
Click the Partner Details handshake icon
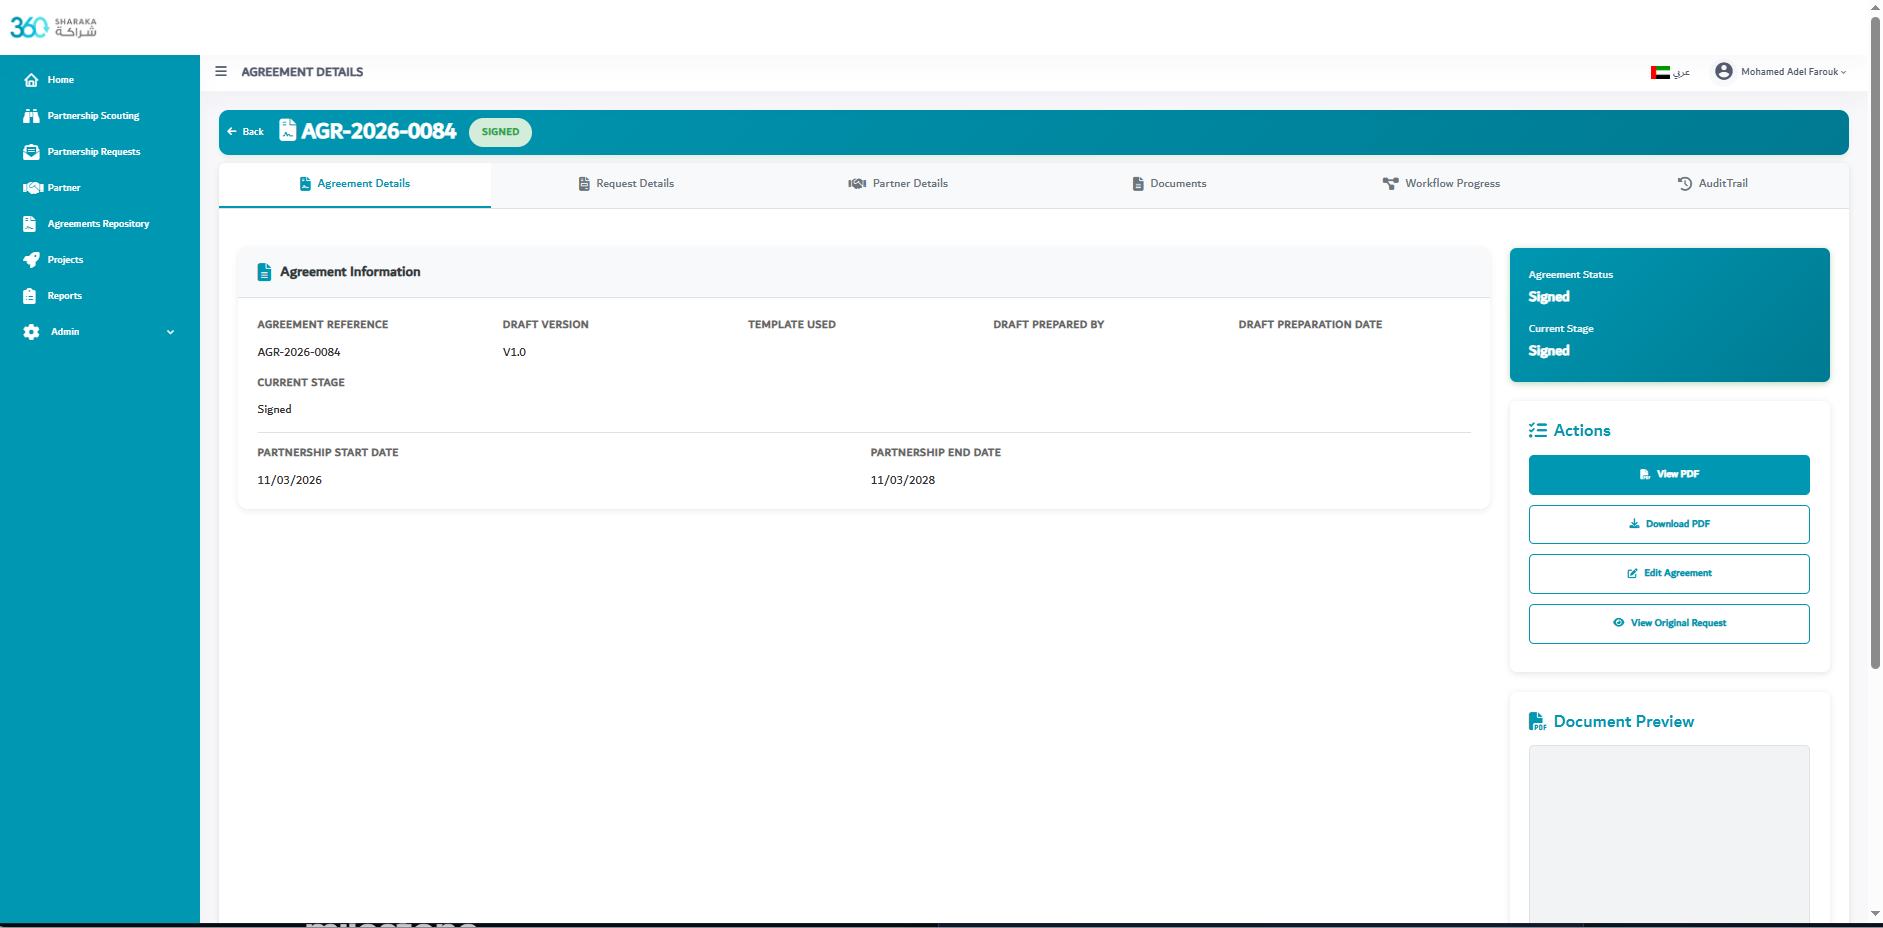pos(857,184)
